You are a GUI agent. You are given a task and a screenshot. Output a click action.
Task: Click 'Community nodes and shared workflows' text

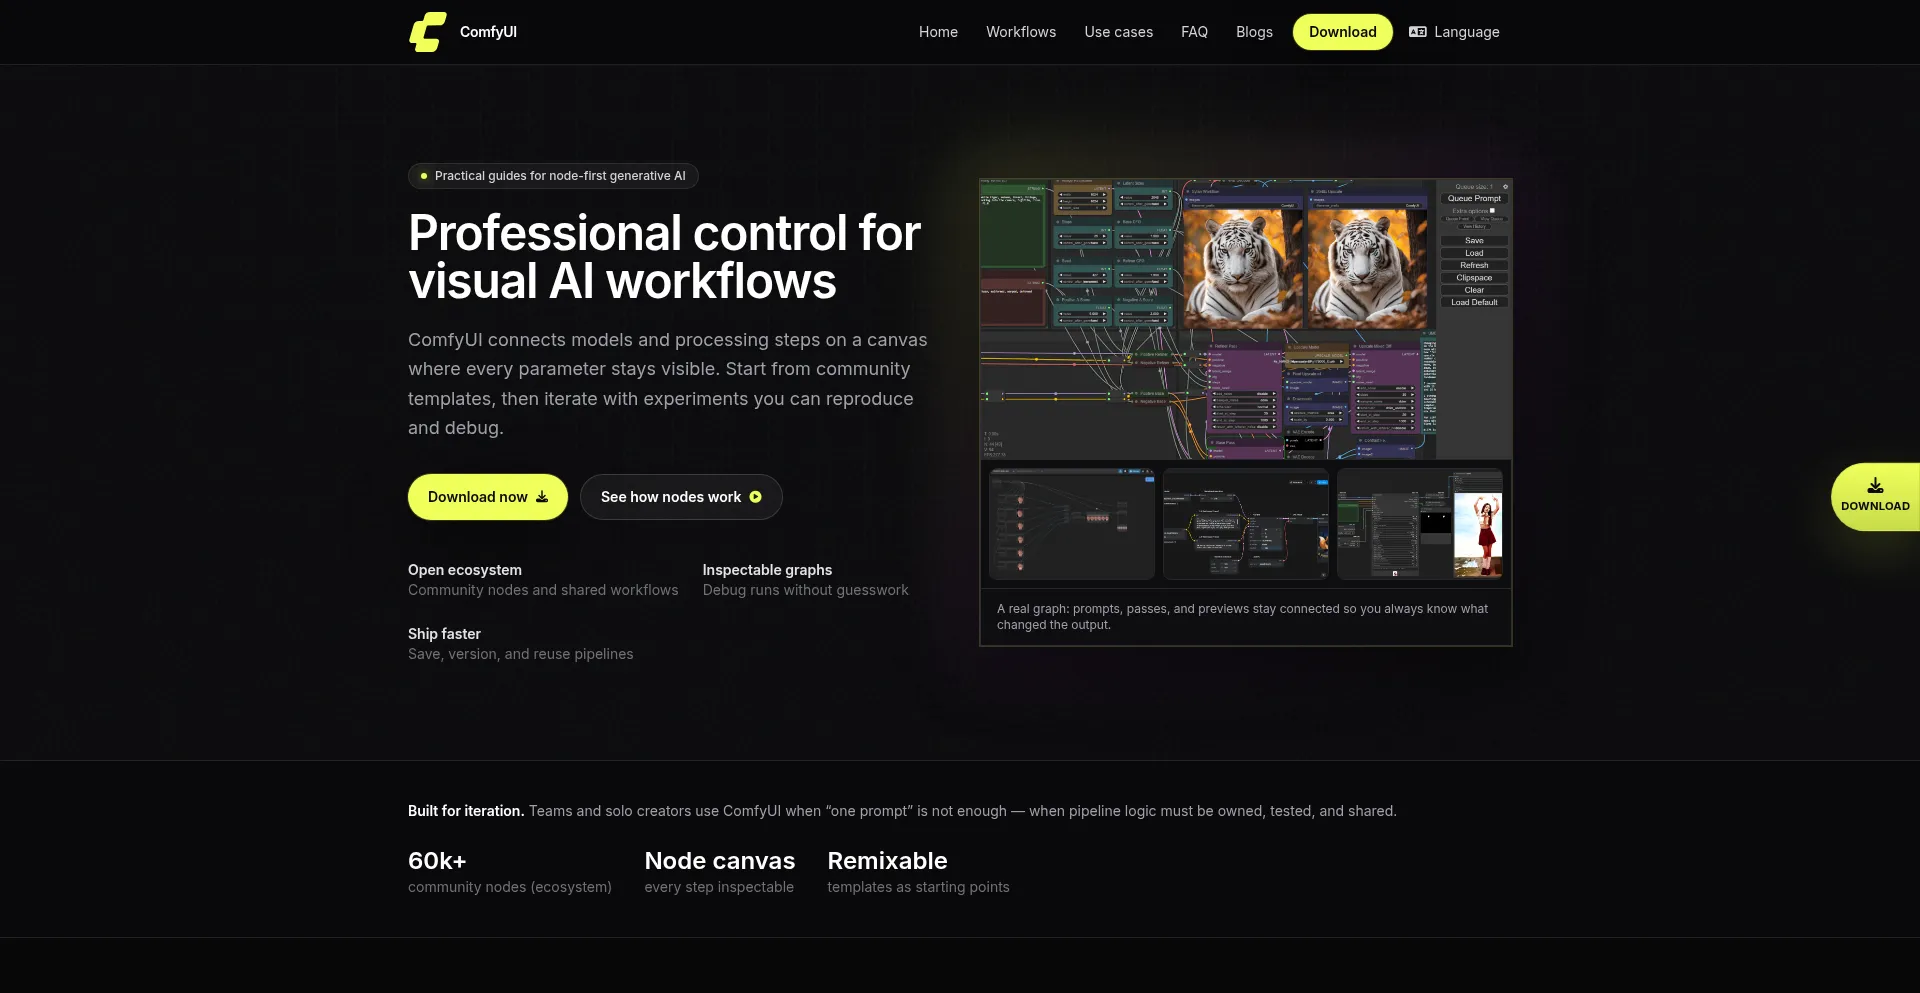[543, 590]
